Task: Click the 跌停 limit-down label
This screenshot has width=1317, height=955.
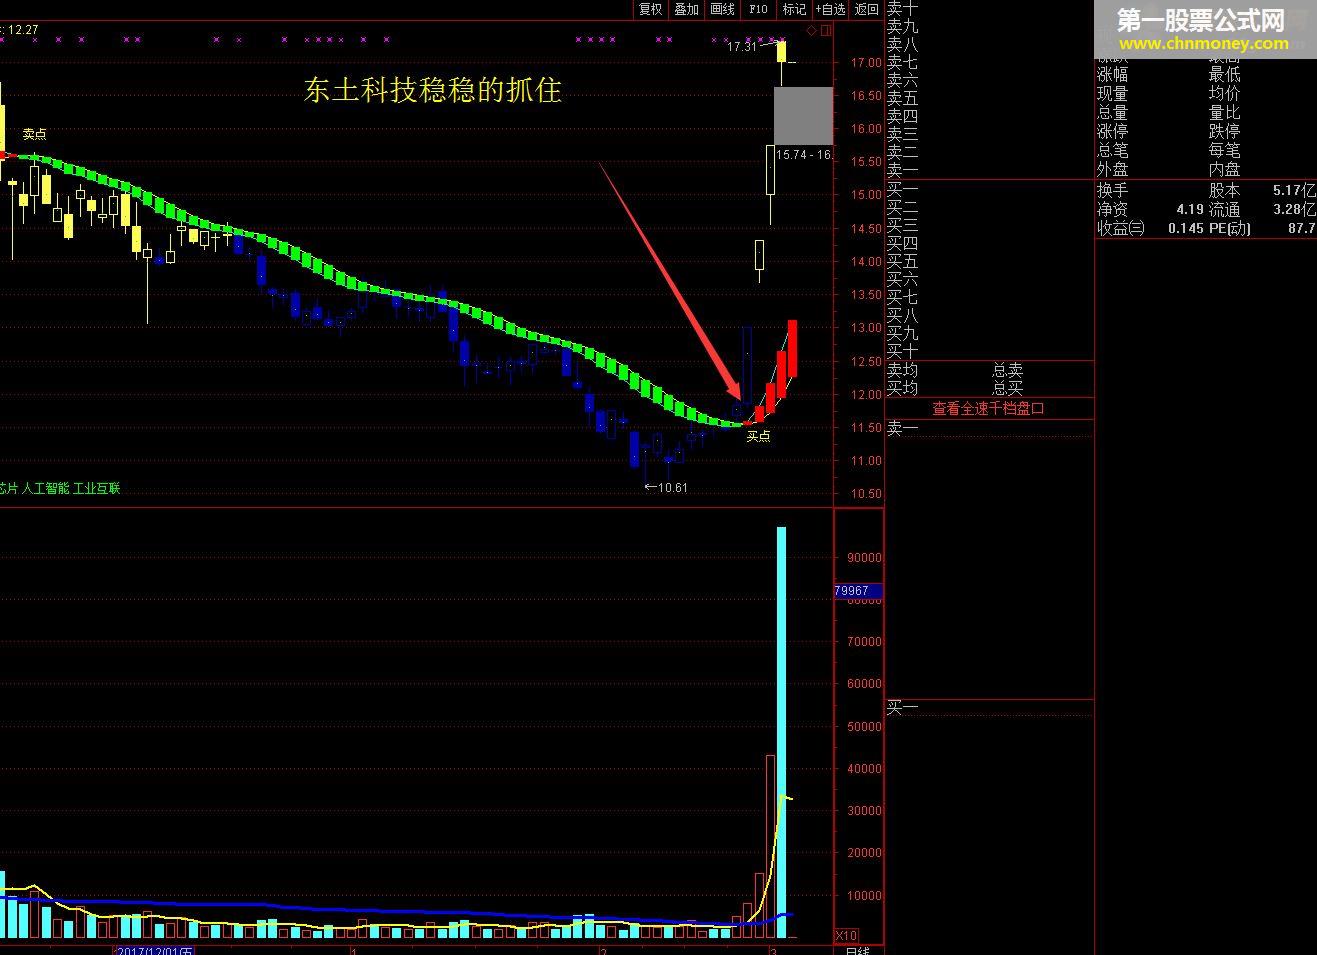Action: tap(1224, 132)
